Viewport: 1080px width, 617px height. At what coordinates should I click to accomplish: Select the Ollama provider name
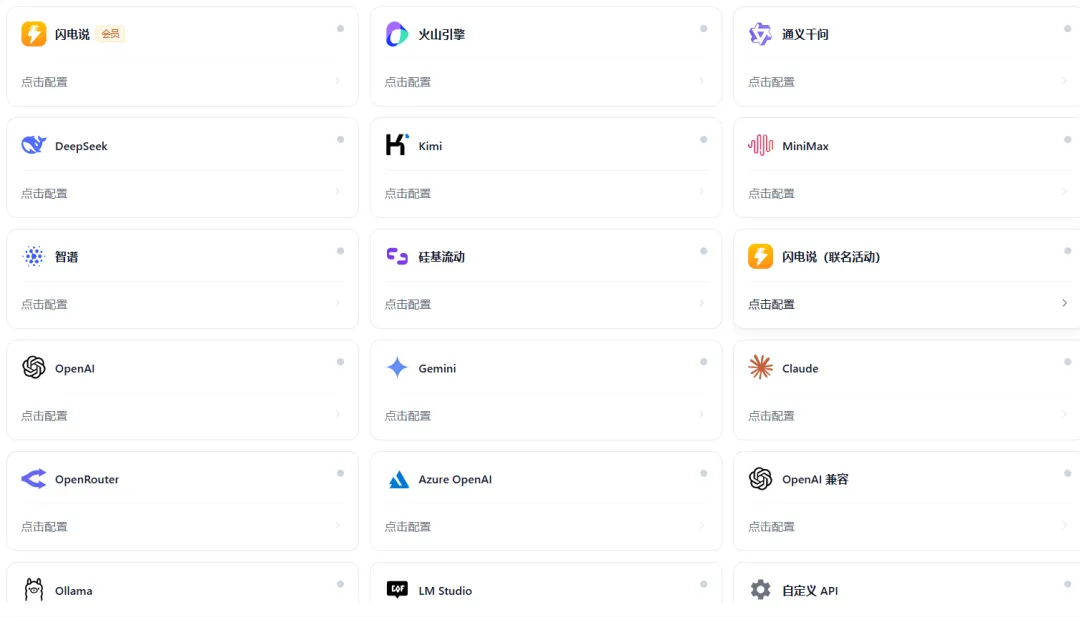coord(74,591)
